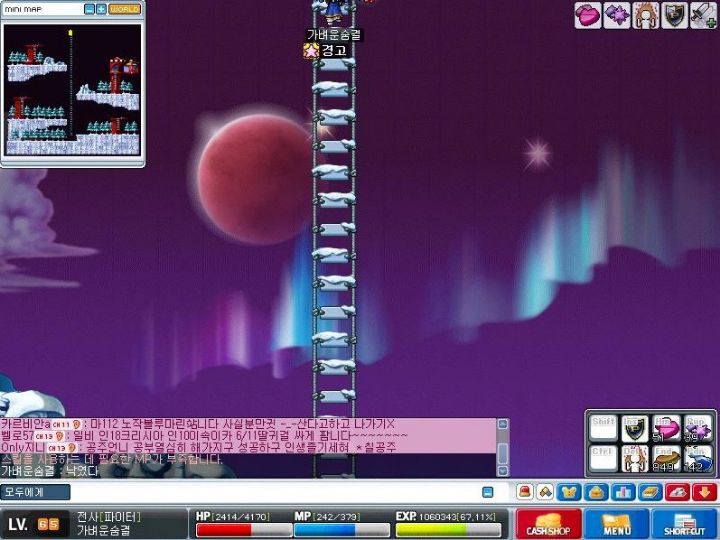Click the mini map terrain preview
The height and width of the screenshot is (540, 720).
click(x=73, y=90)
